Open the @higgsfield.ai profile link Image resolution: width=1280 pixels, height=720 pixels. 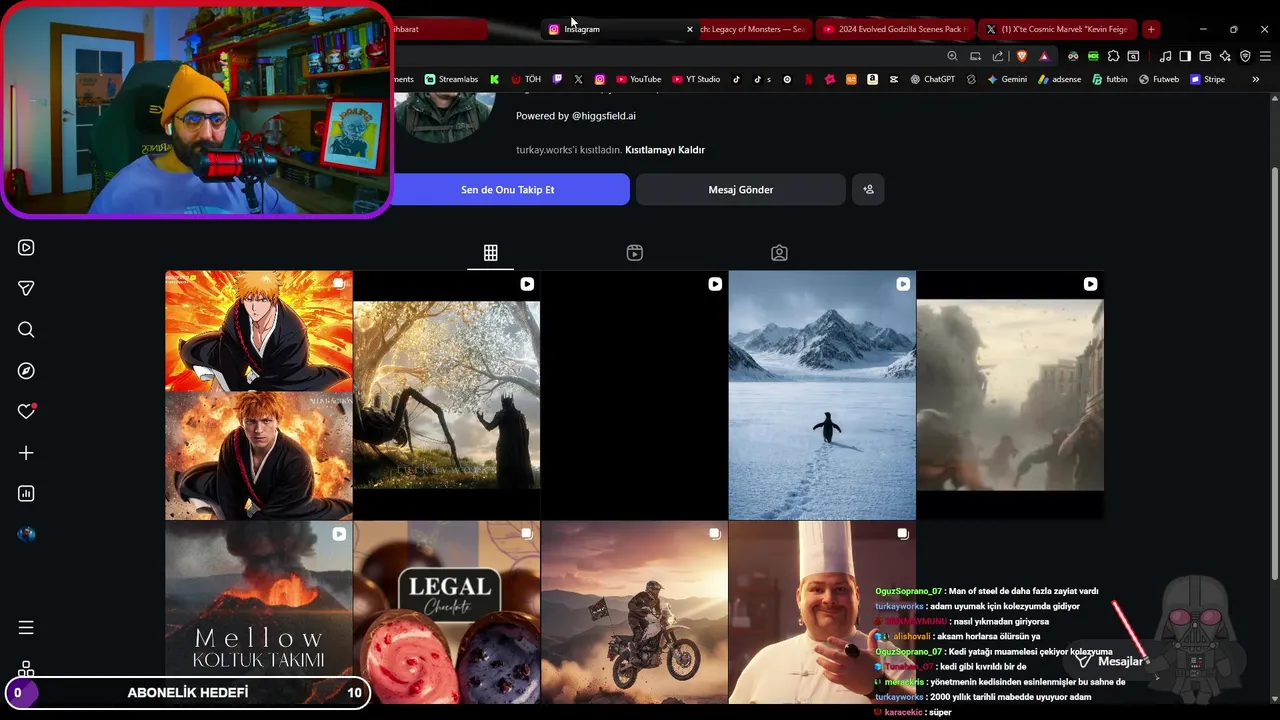[x=603, y=116]
